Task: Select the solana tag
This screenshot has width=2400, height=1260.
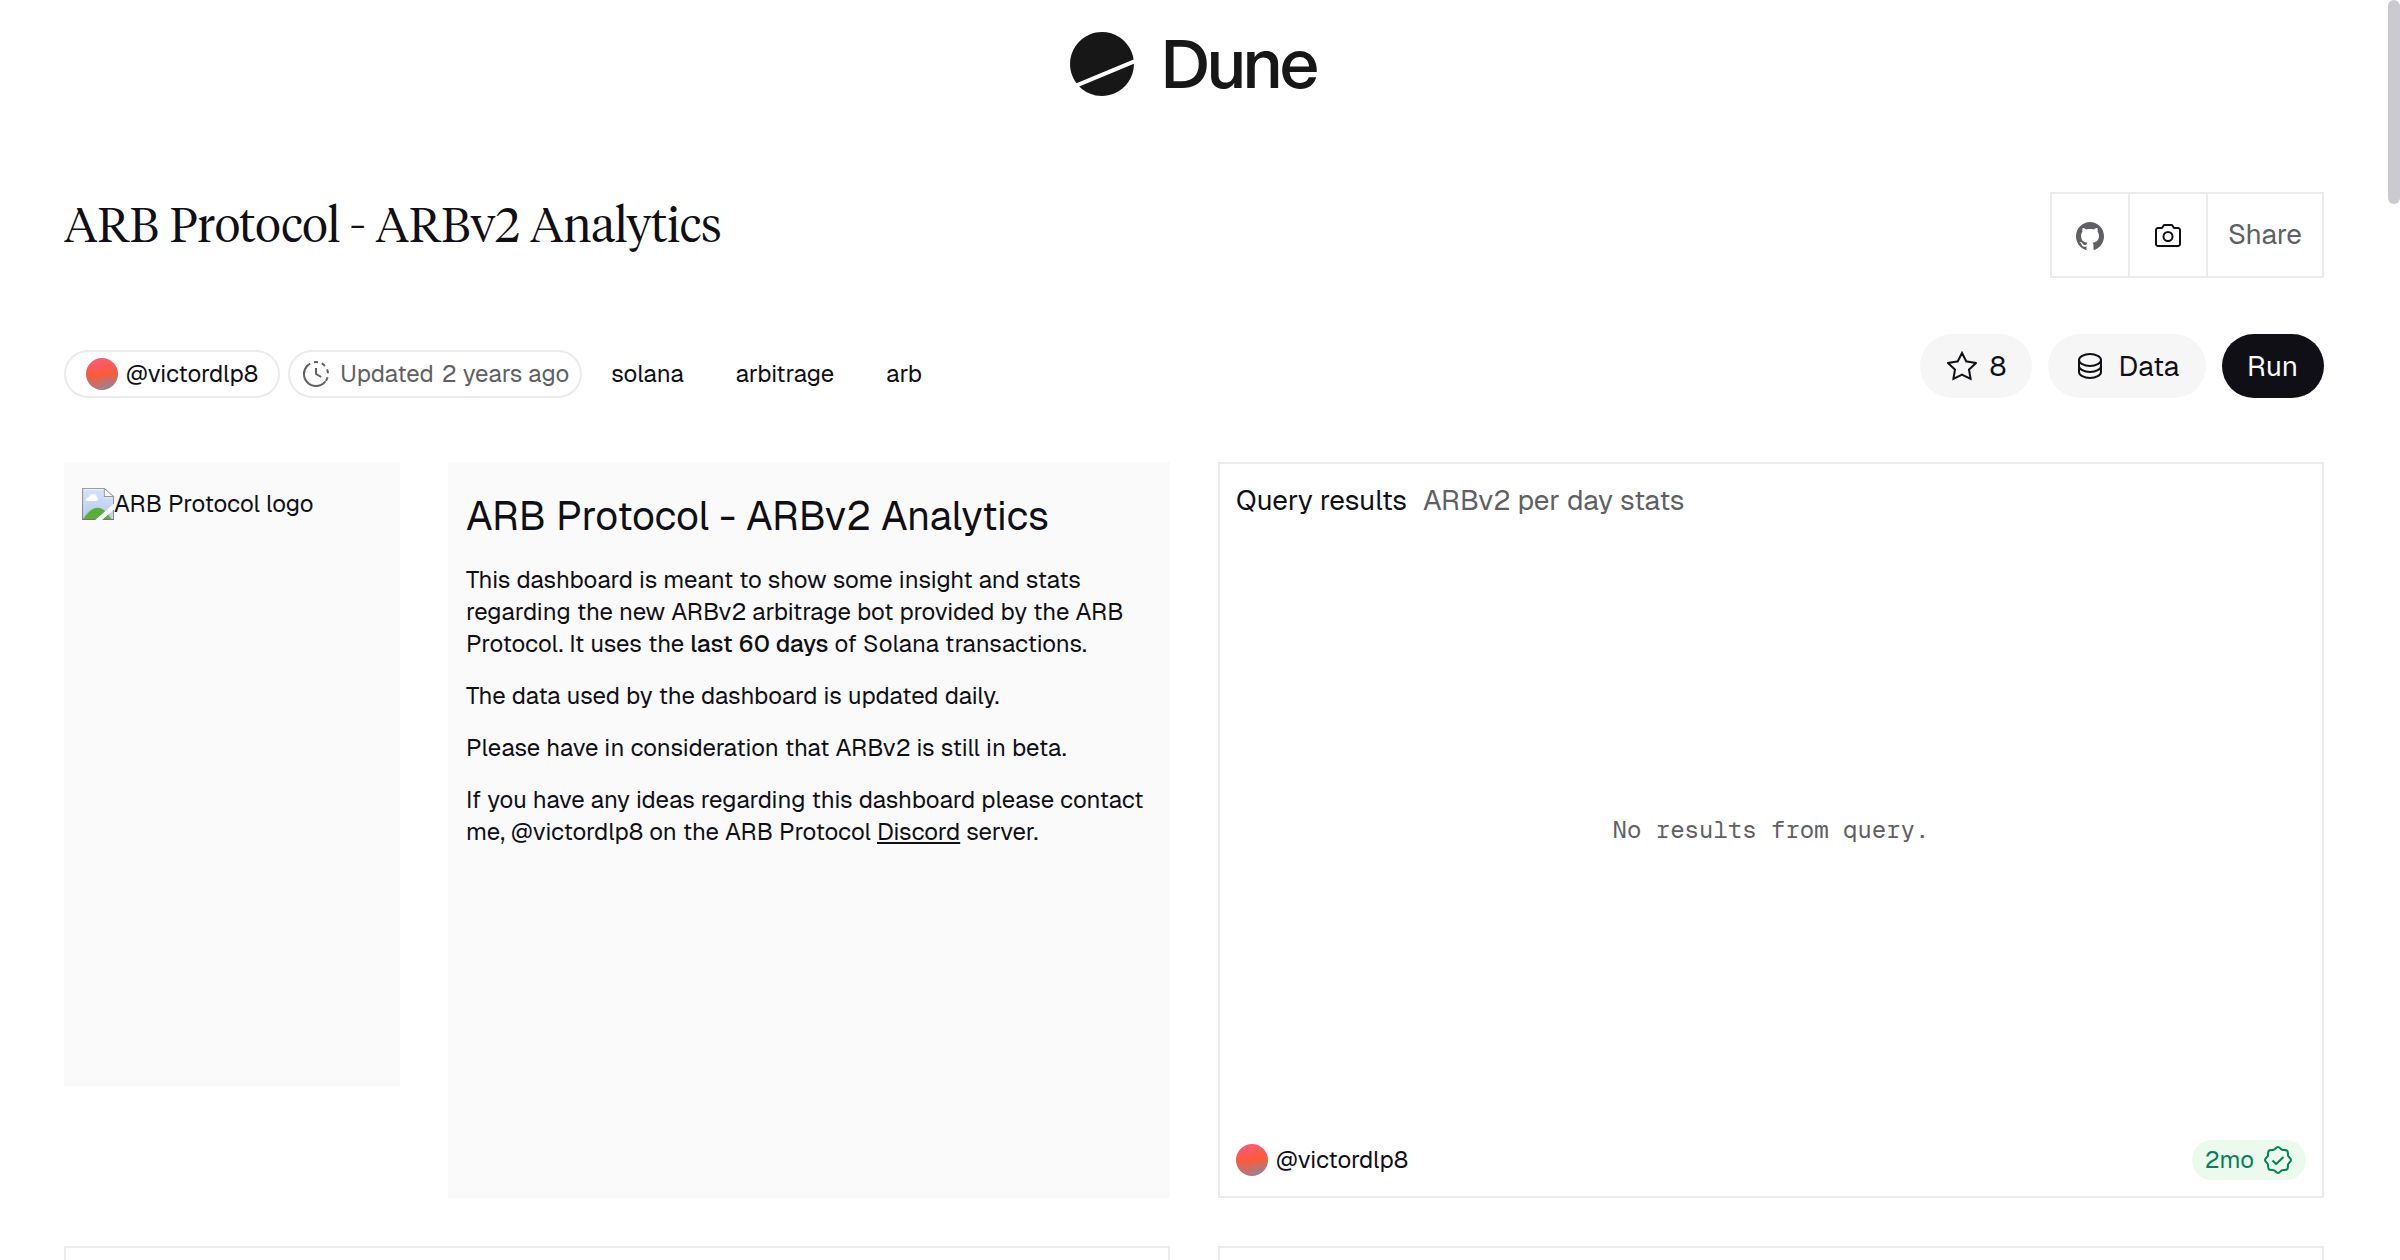Action: (646, 373)
